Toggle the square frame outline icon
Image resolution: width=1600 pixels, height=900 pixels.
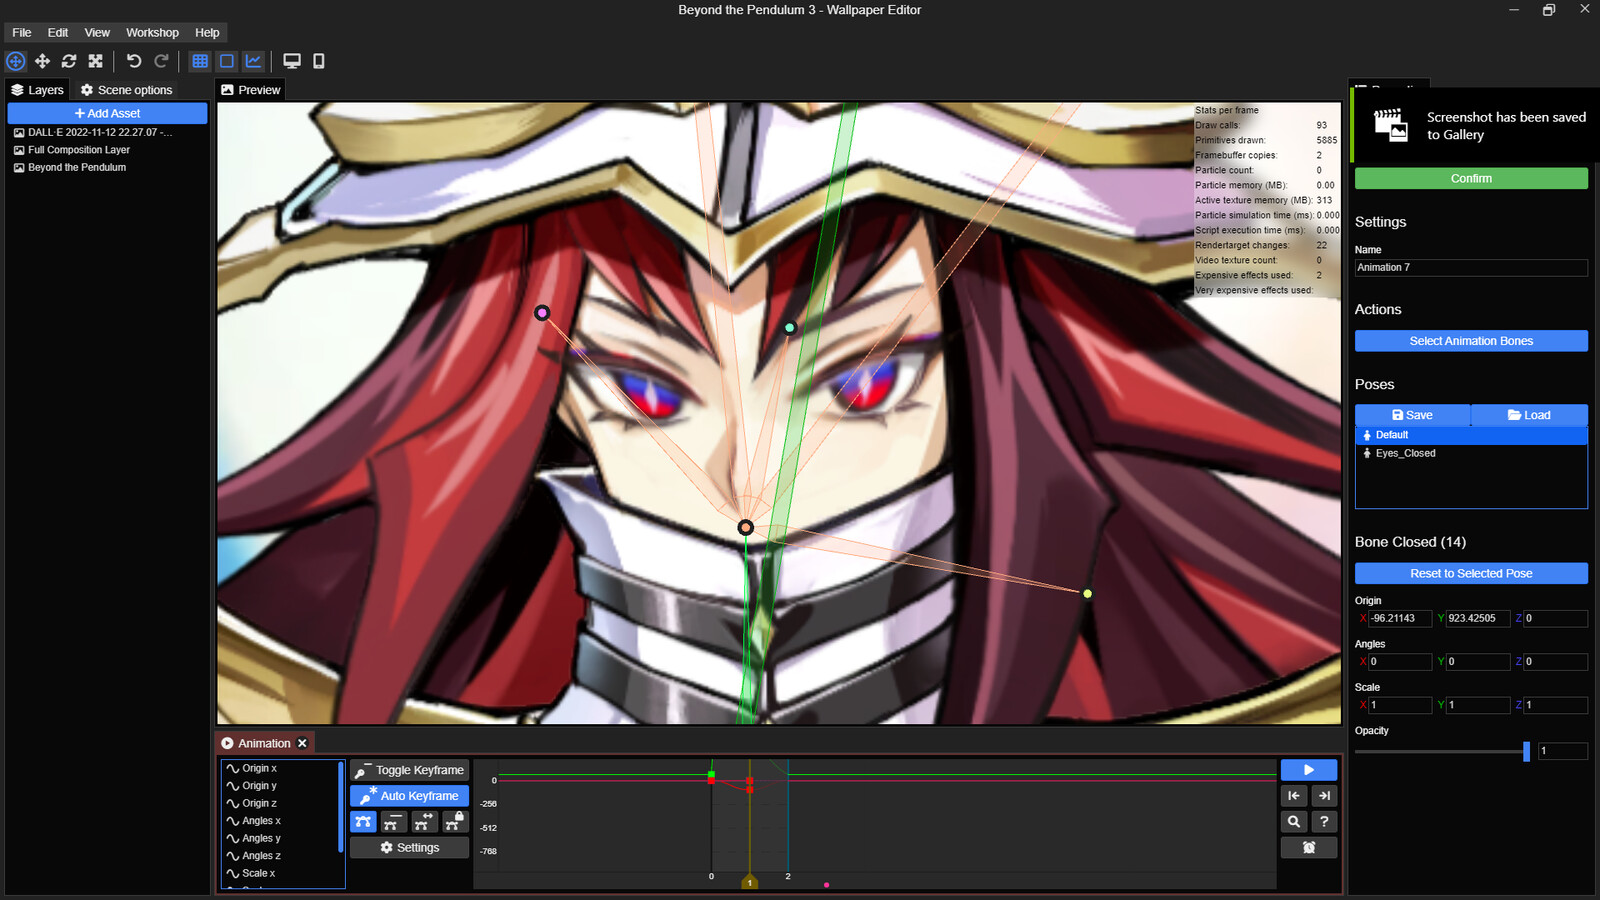coord(227,61)
